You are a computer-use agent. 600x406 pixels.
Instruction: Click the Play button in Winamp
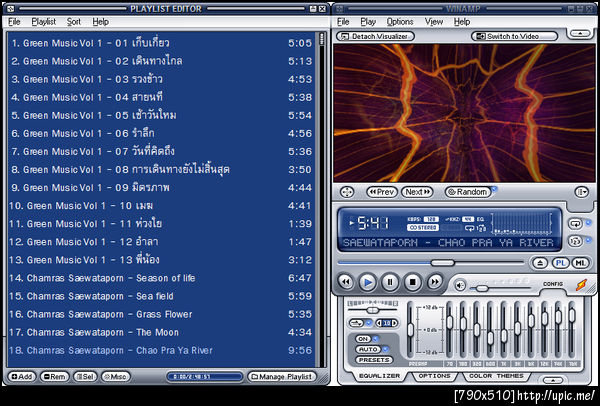368,282
